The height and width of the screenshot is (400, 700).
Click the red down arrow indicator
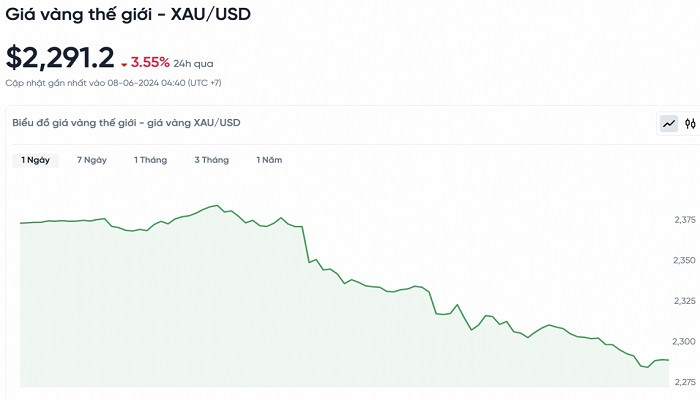coord(124,64)
